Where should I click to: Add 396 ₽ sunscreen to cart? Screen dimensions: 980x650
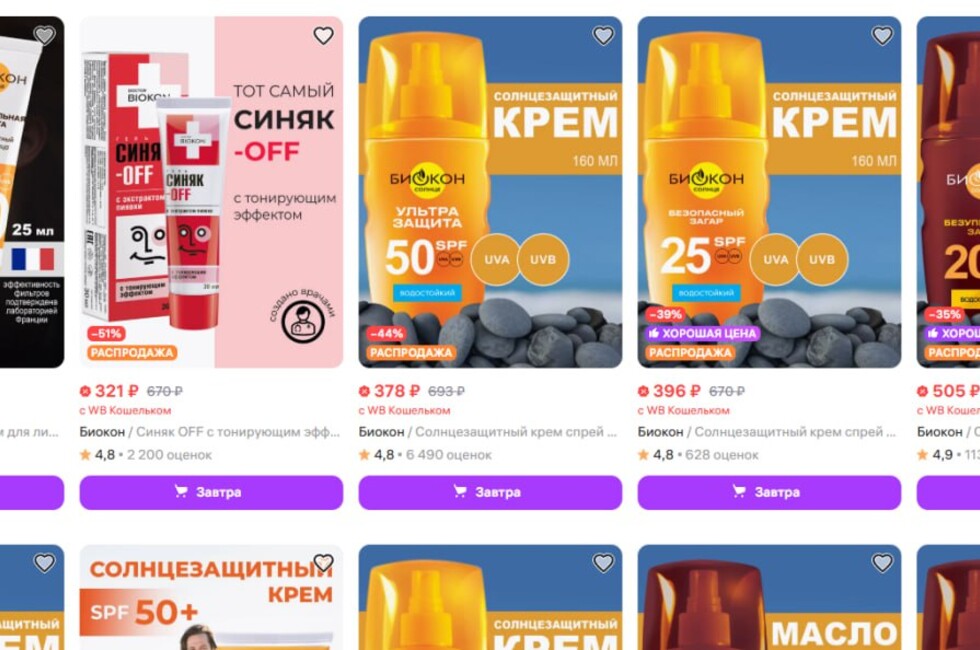point(769,492)
